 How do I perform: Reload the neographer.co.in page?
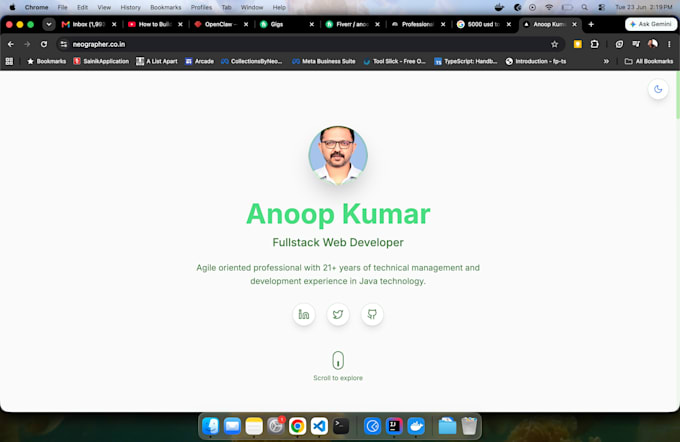[44, 44]
